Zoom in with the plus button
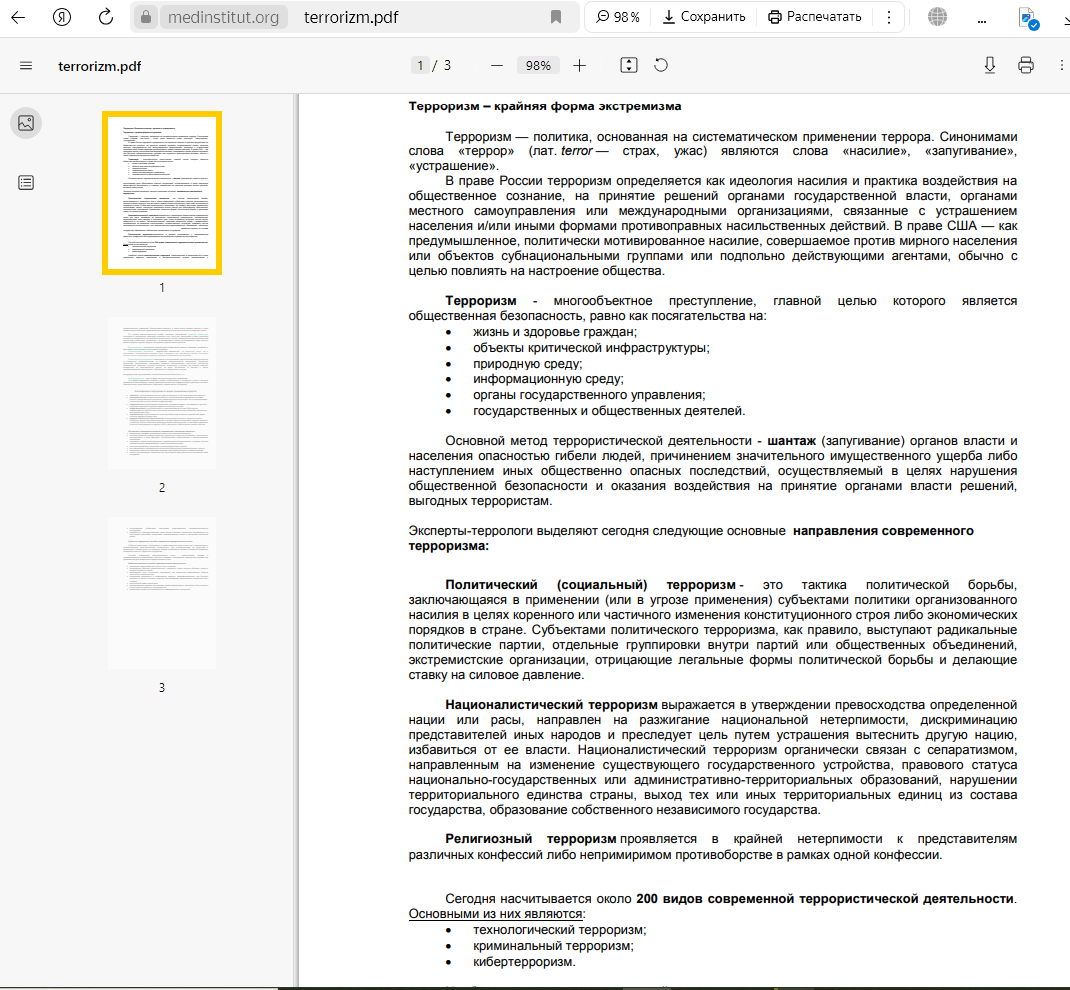Image resolution: width=1070 pixels, height=990 pixels. 580,66
